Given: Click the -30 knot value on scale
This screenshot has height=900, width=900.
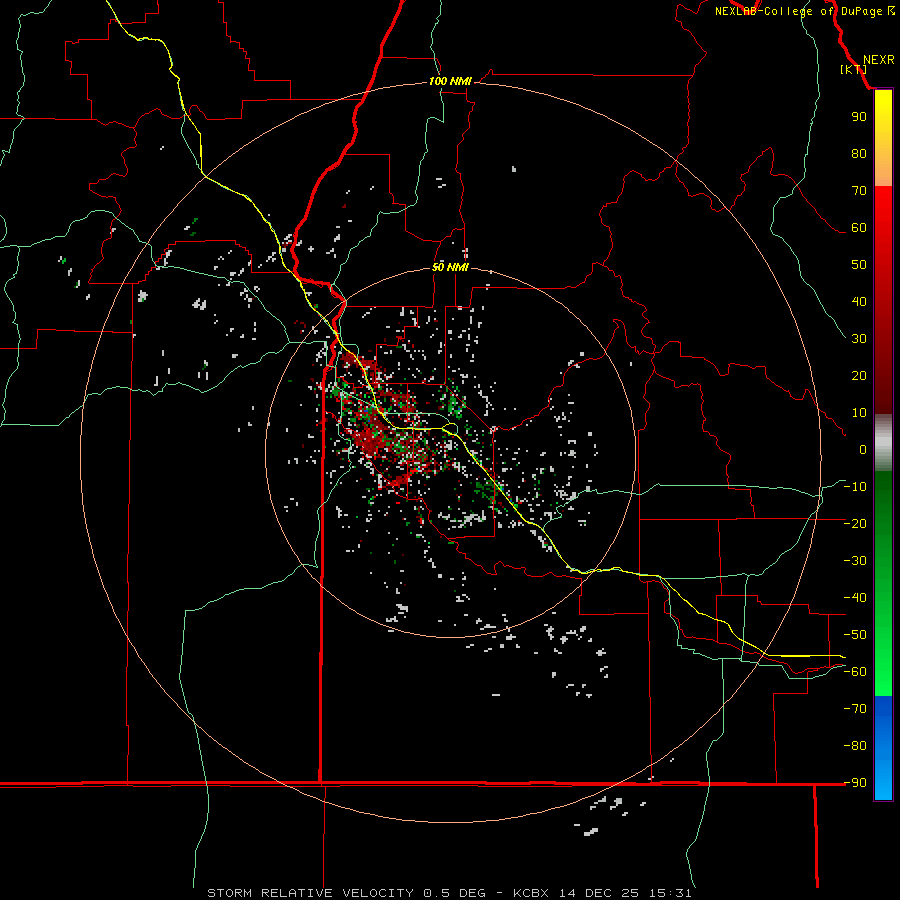Looking at the screenshot, I should pos(855,561).
